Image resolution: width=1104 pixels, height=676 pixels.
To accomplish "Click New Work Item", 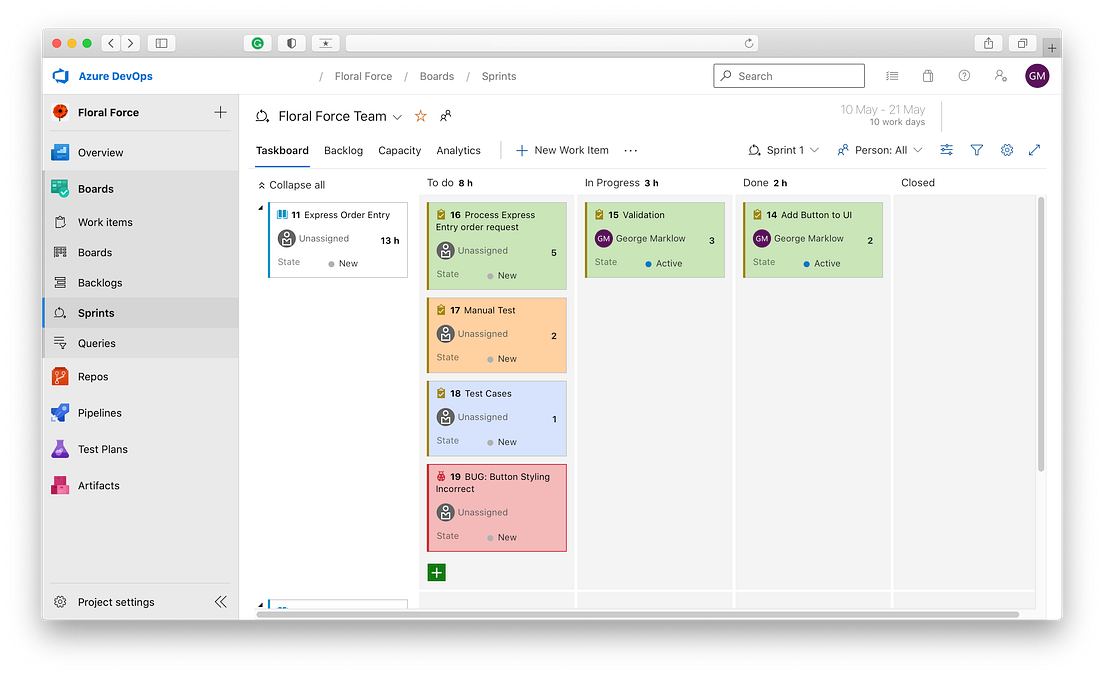I will [561, 150].
